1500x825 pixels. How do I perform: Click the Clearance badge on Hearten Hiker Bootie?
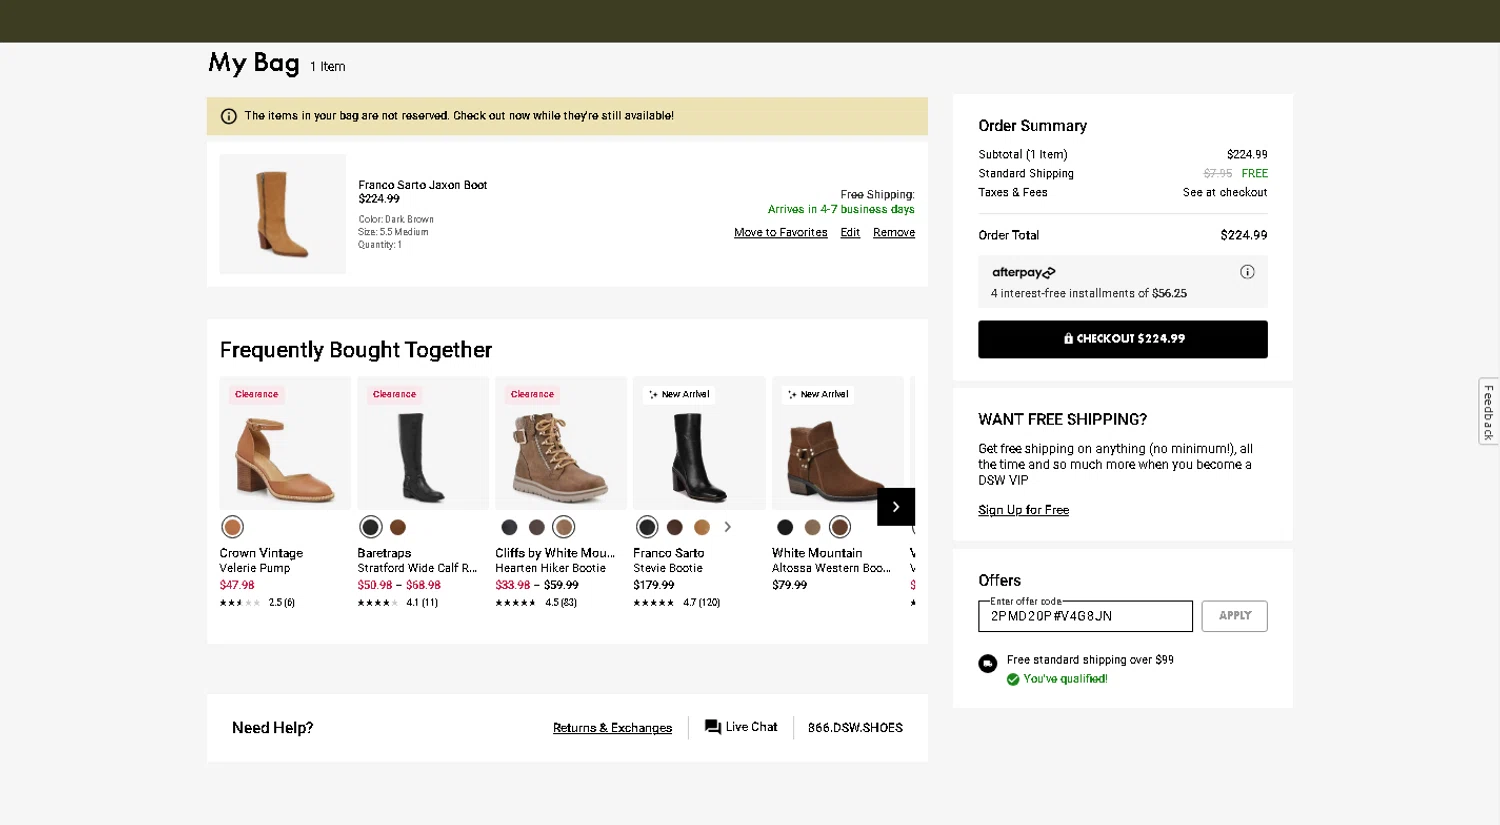pos(533,394)
